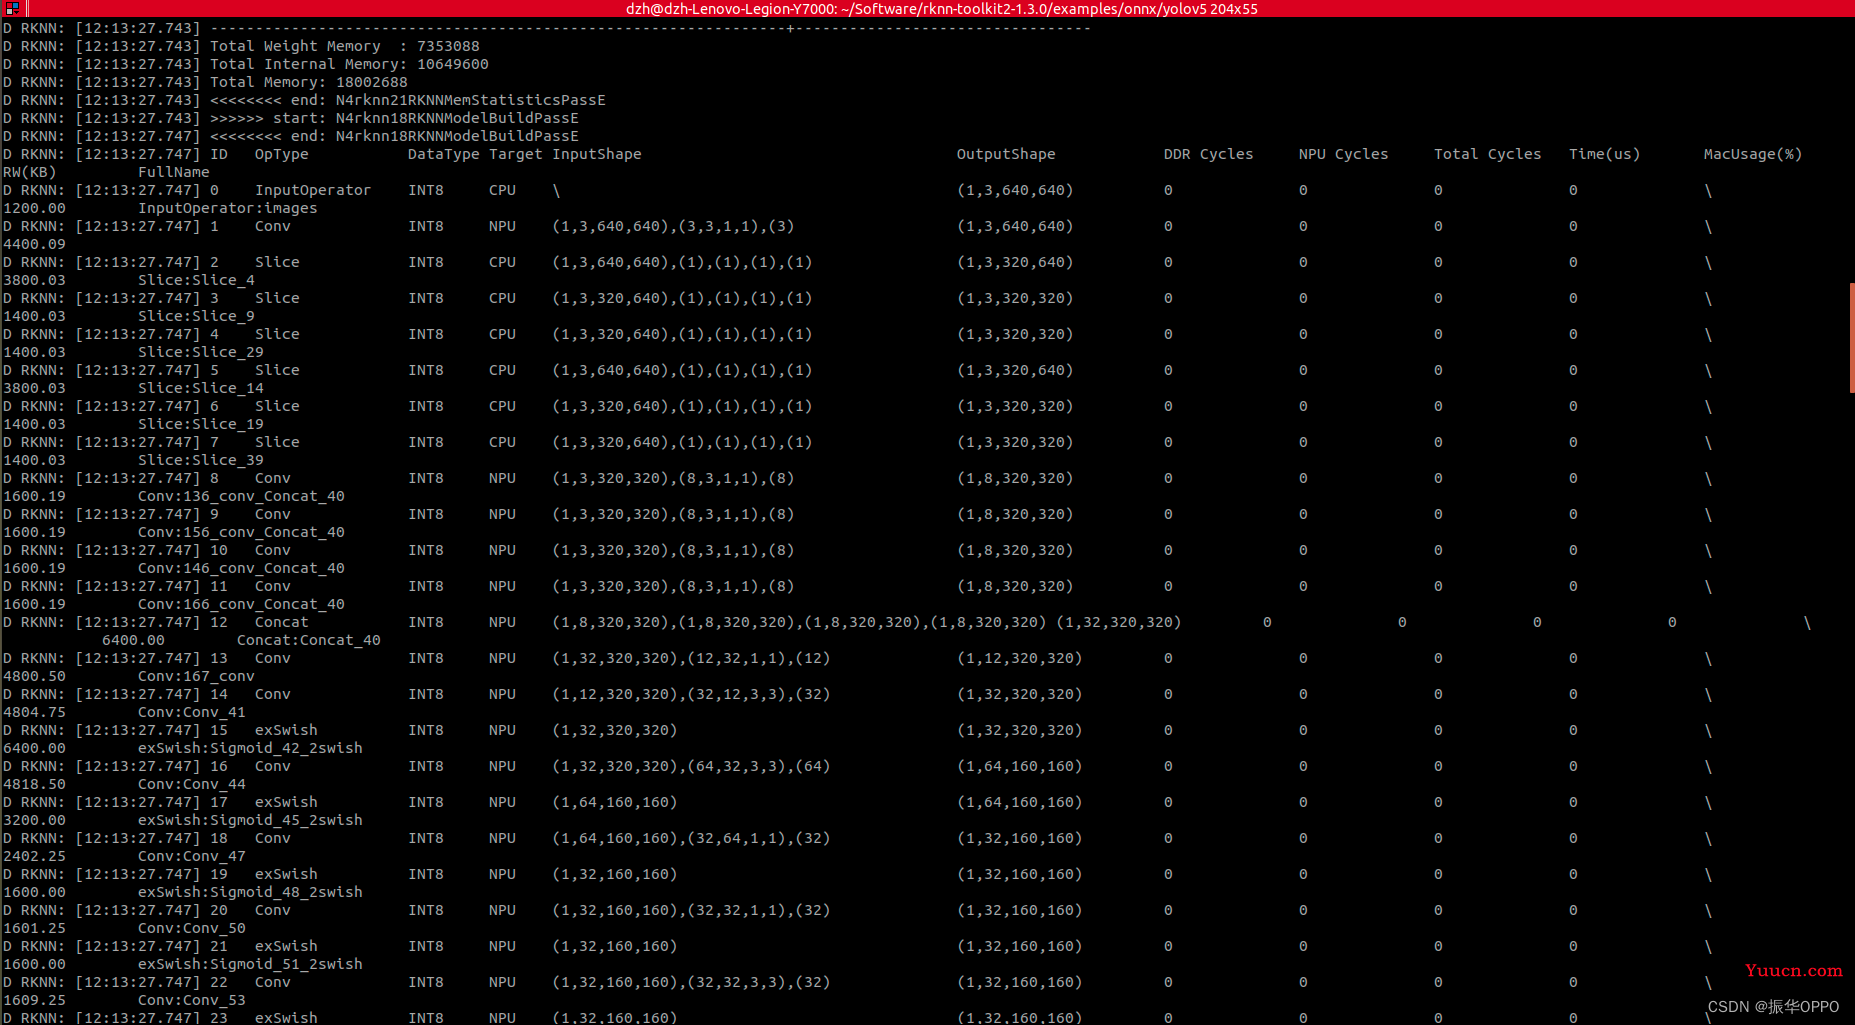Click the 'Concat' op type in row 12

282,622
